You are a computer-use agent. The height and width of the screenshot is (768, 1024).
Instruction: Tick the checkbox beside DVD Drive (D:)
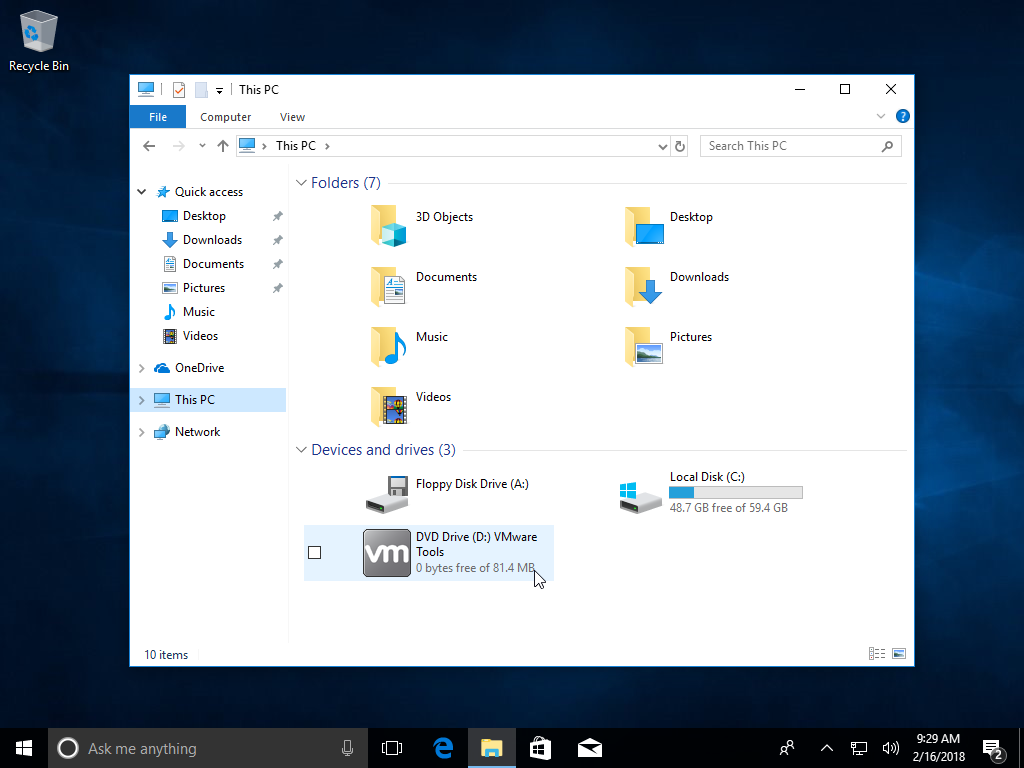click(x=315, y=553)
